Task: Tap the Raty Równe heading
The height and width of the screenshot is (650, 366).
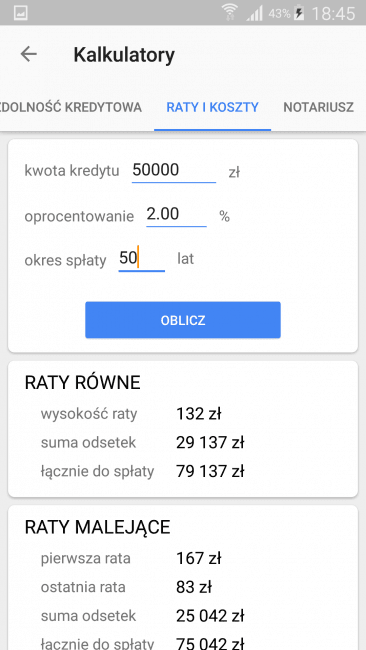Action: (82, 382)
